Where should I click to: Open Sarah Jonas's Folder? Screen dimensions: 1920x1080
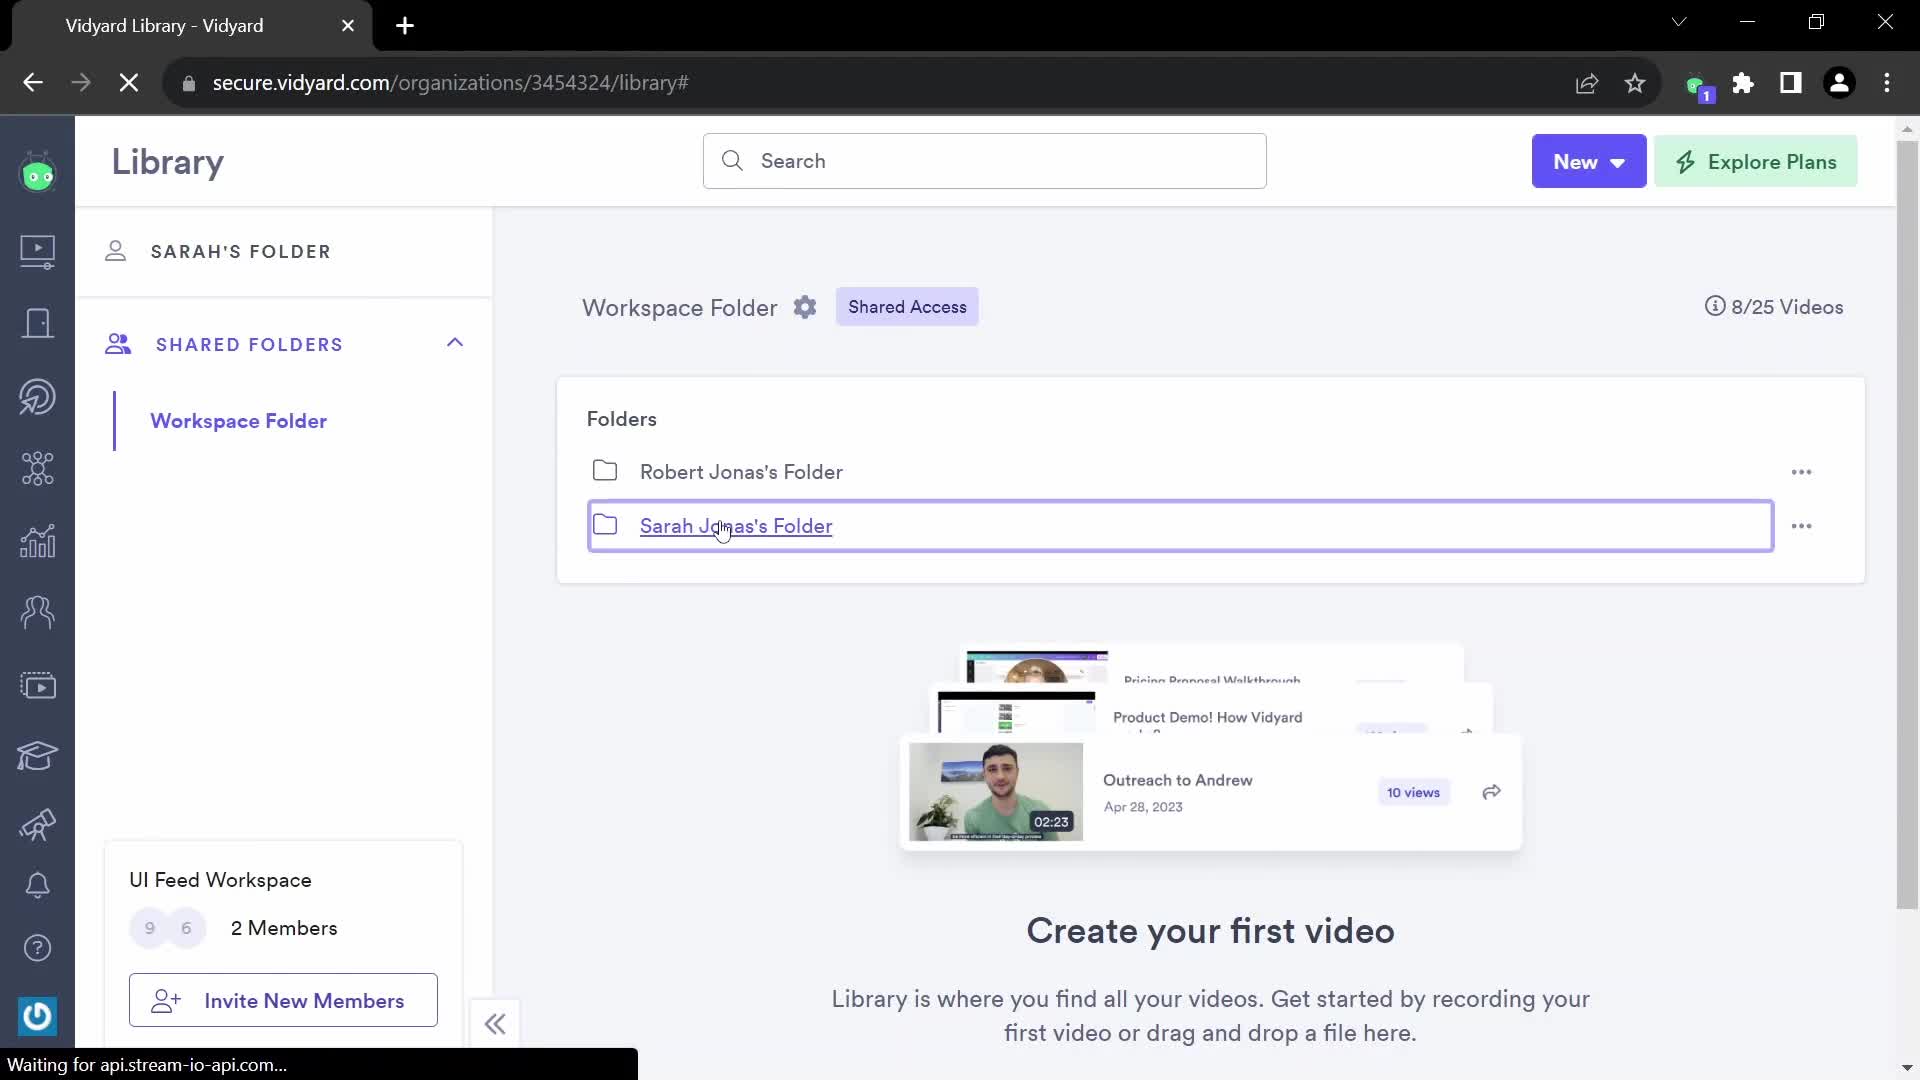pos(737,526)
